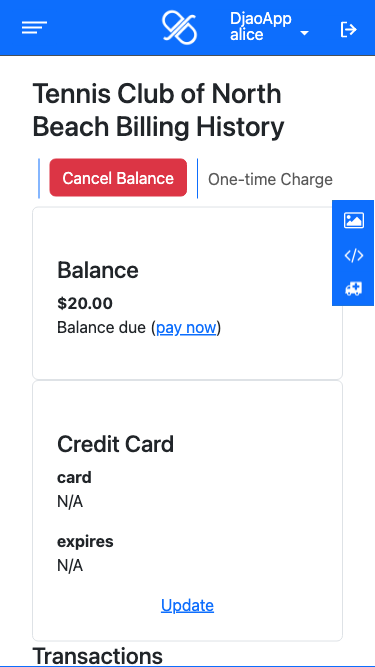Open the code editor panel icon

pyautogui.click(x=354, y=256)
